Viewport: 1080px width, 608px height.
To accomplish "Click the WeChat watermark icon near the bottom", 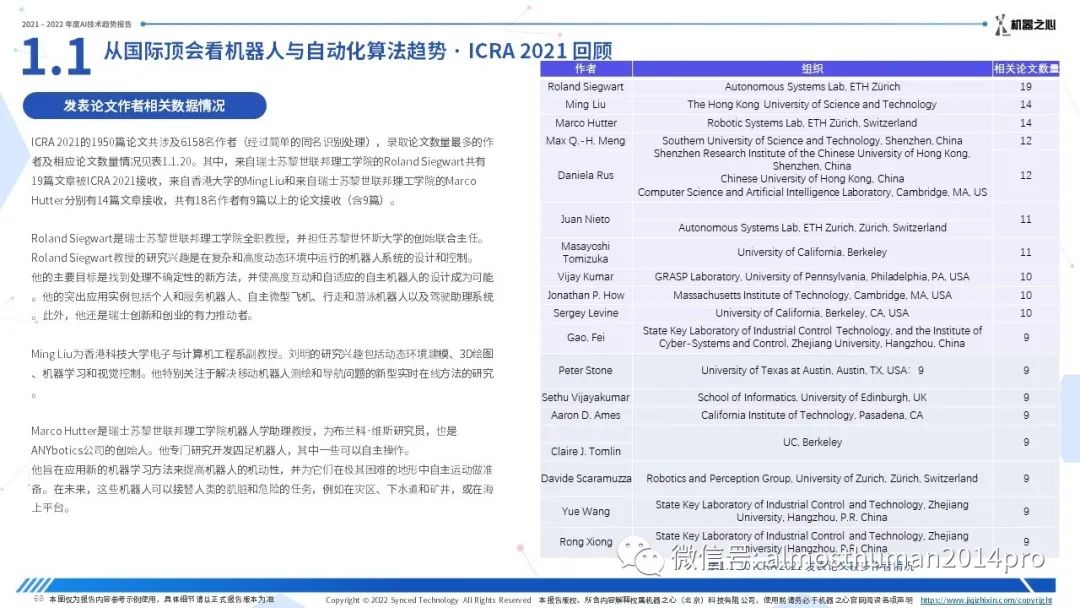I will coord(639,556).
